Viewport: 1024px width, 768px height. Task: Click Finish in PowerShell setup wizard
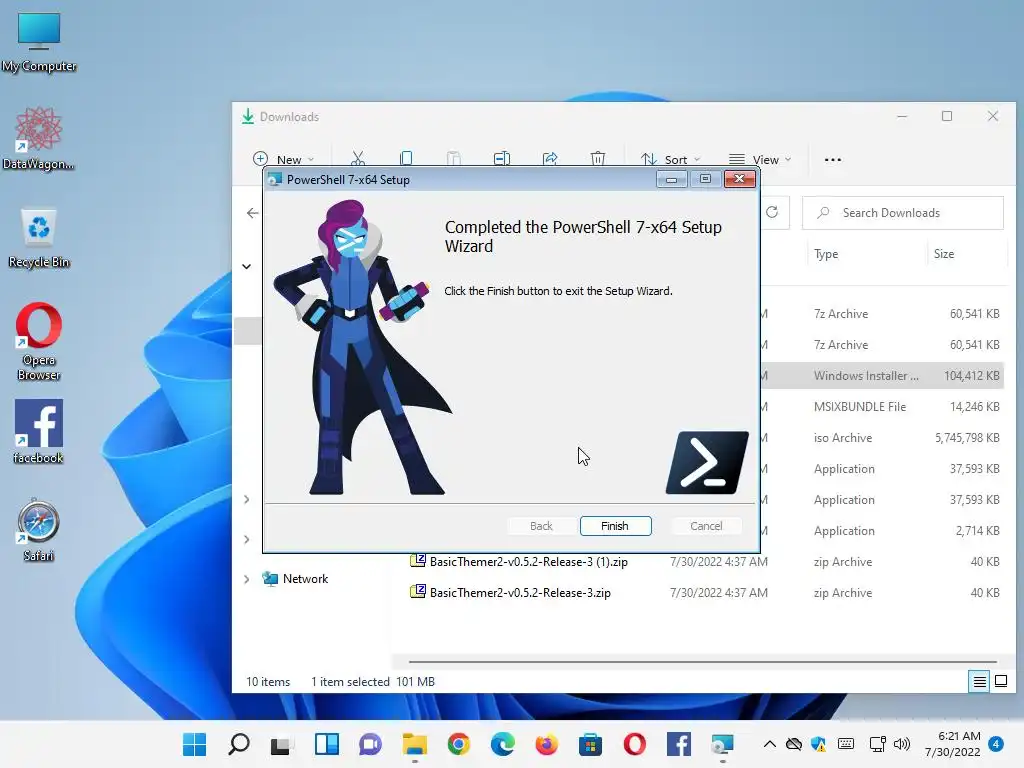pyautogui.click(x=615, y=526)
